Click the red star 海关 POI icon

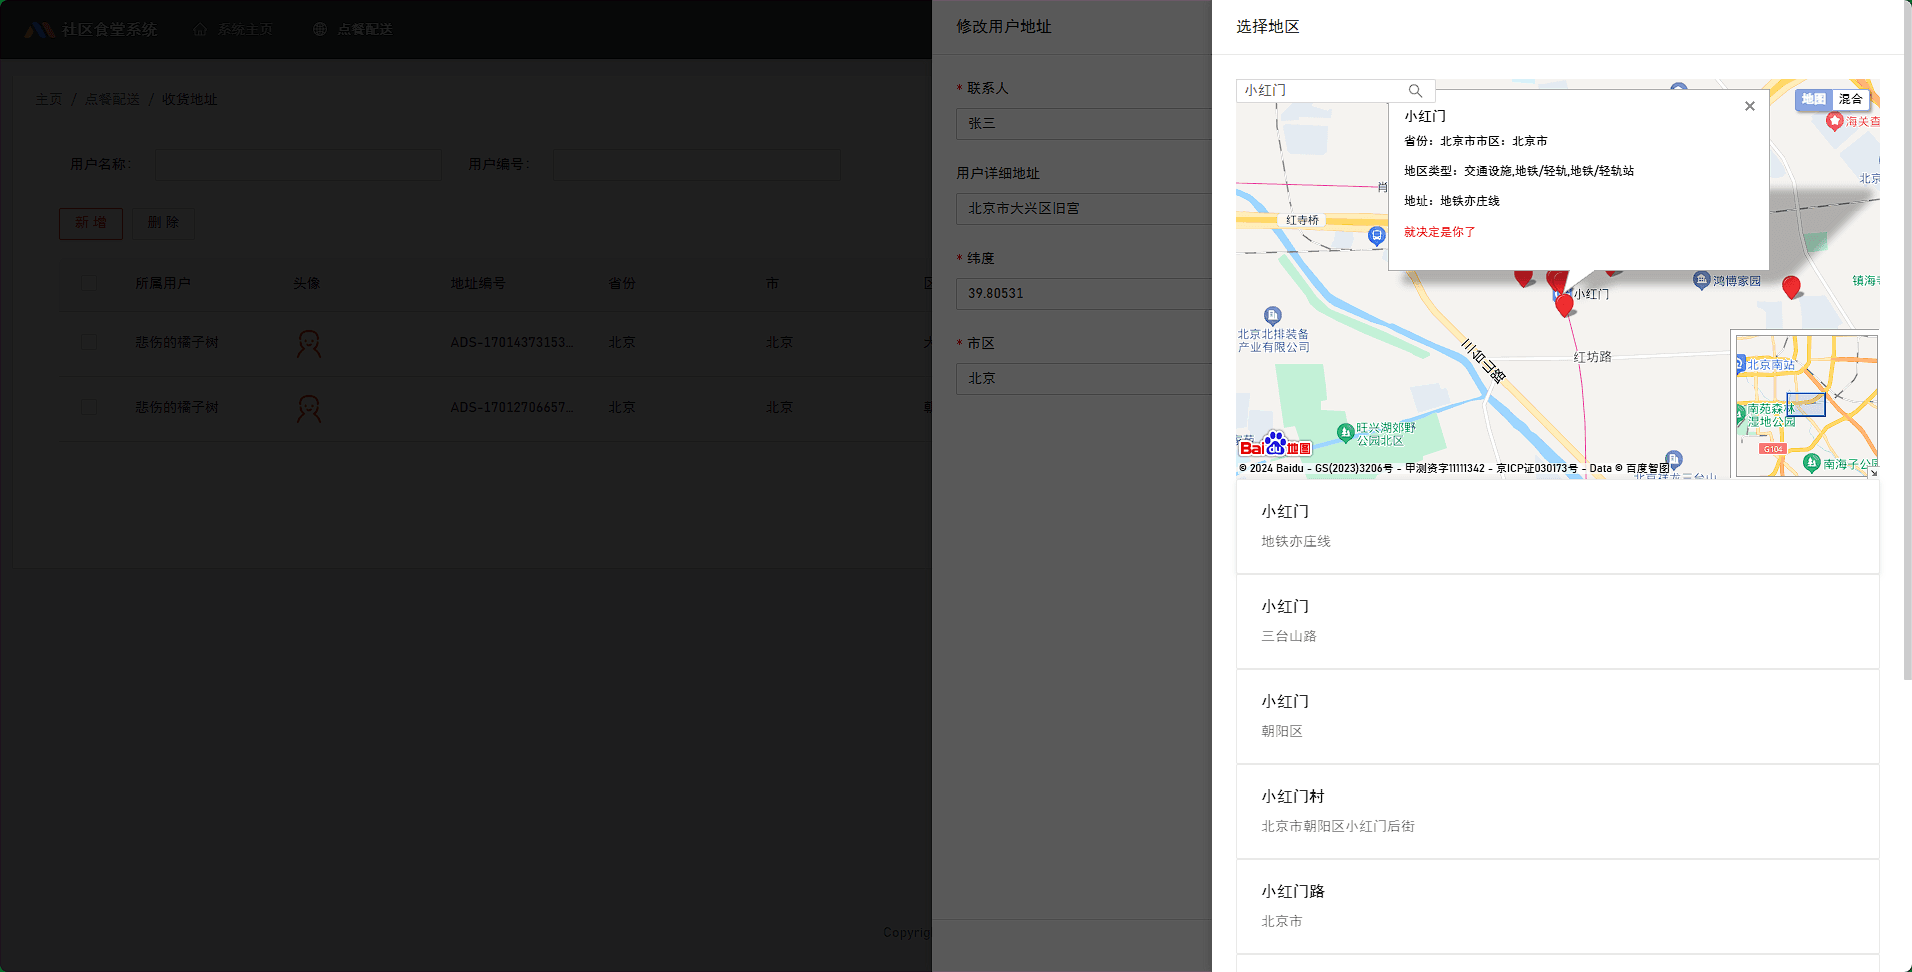[x=1834, y=121]
